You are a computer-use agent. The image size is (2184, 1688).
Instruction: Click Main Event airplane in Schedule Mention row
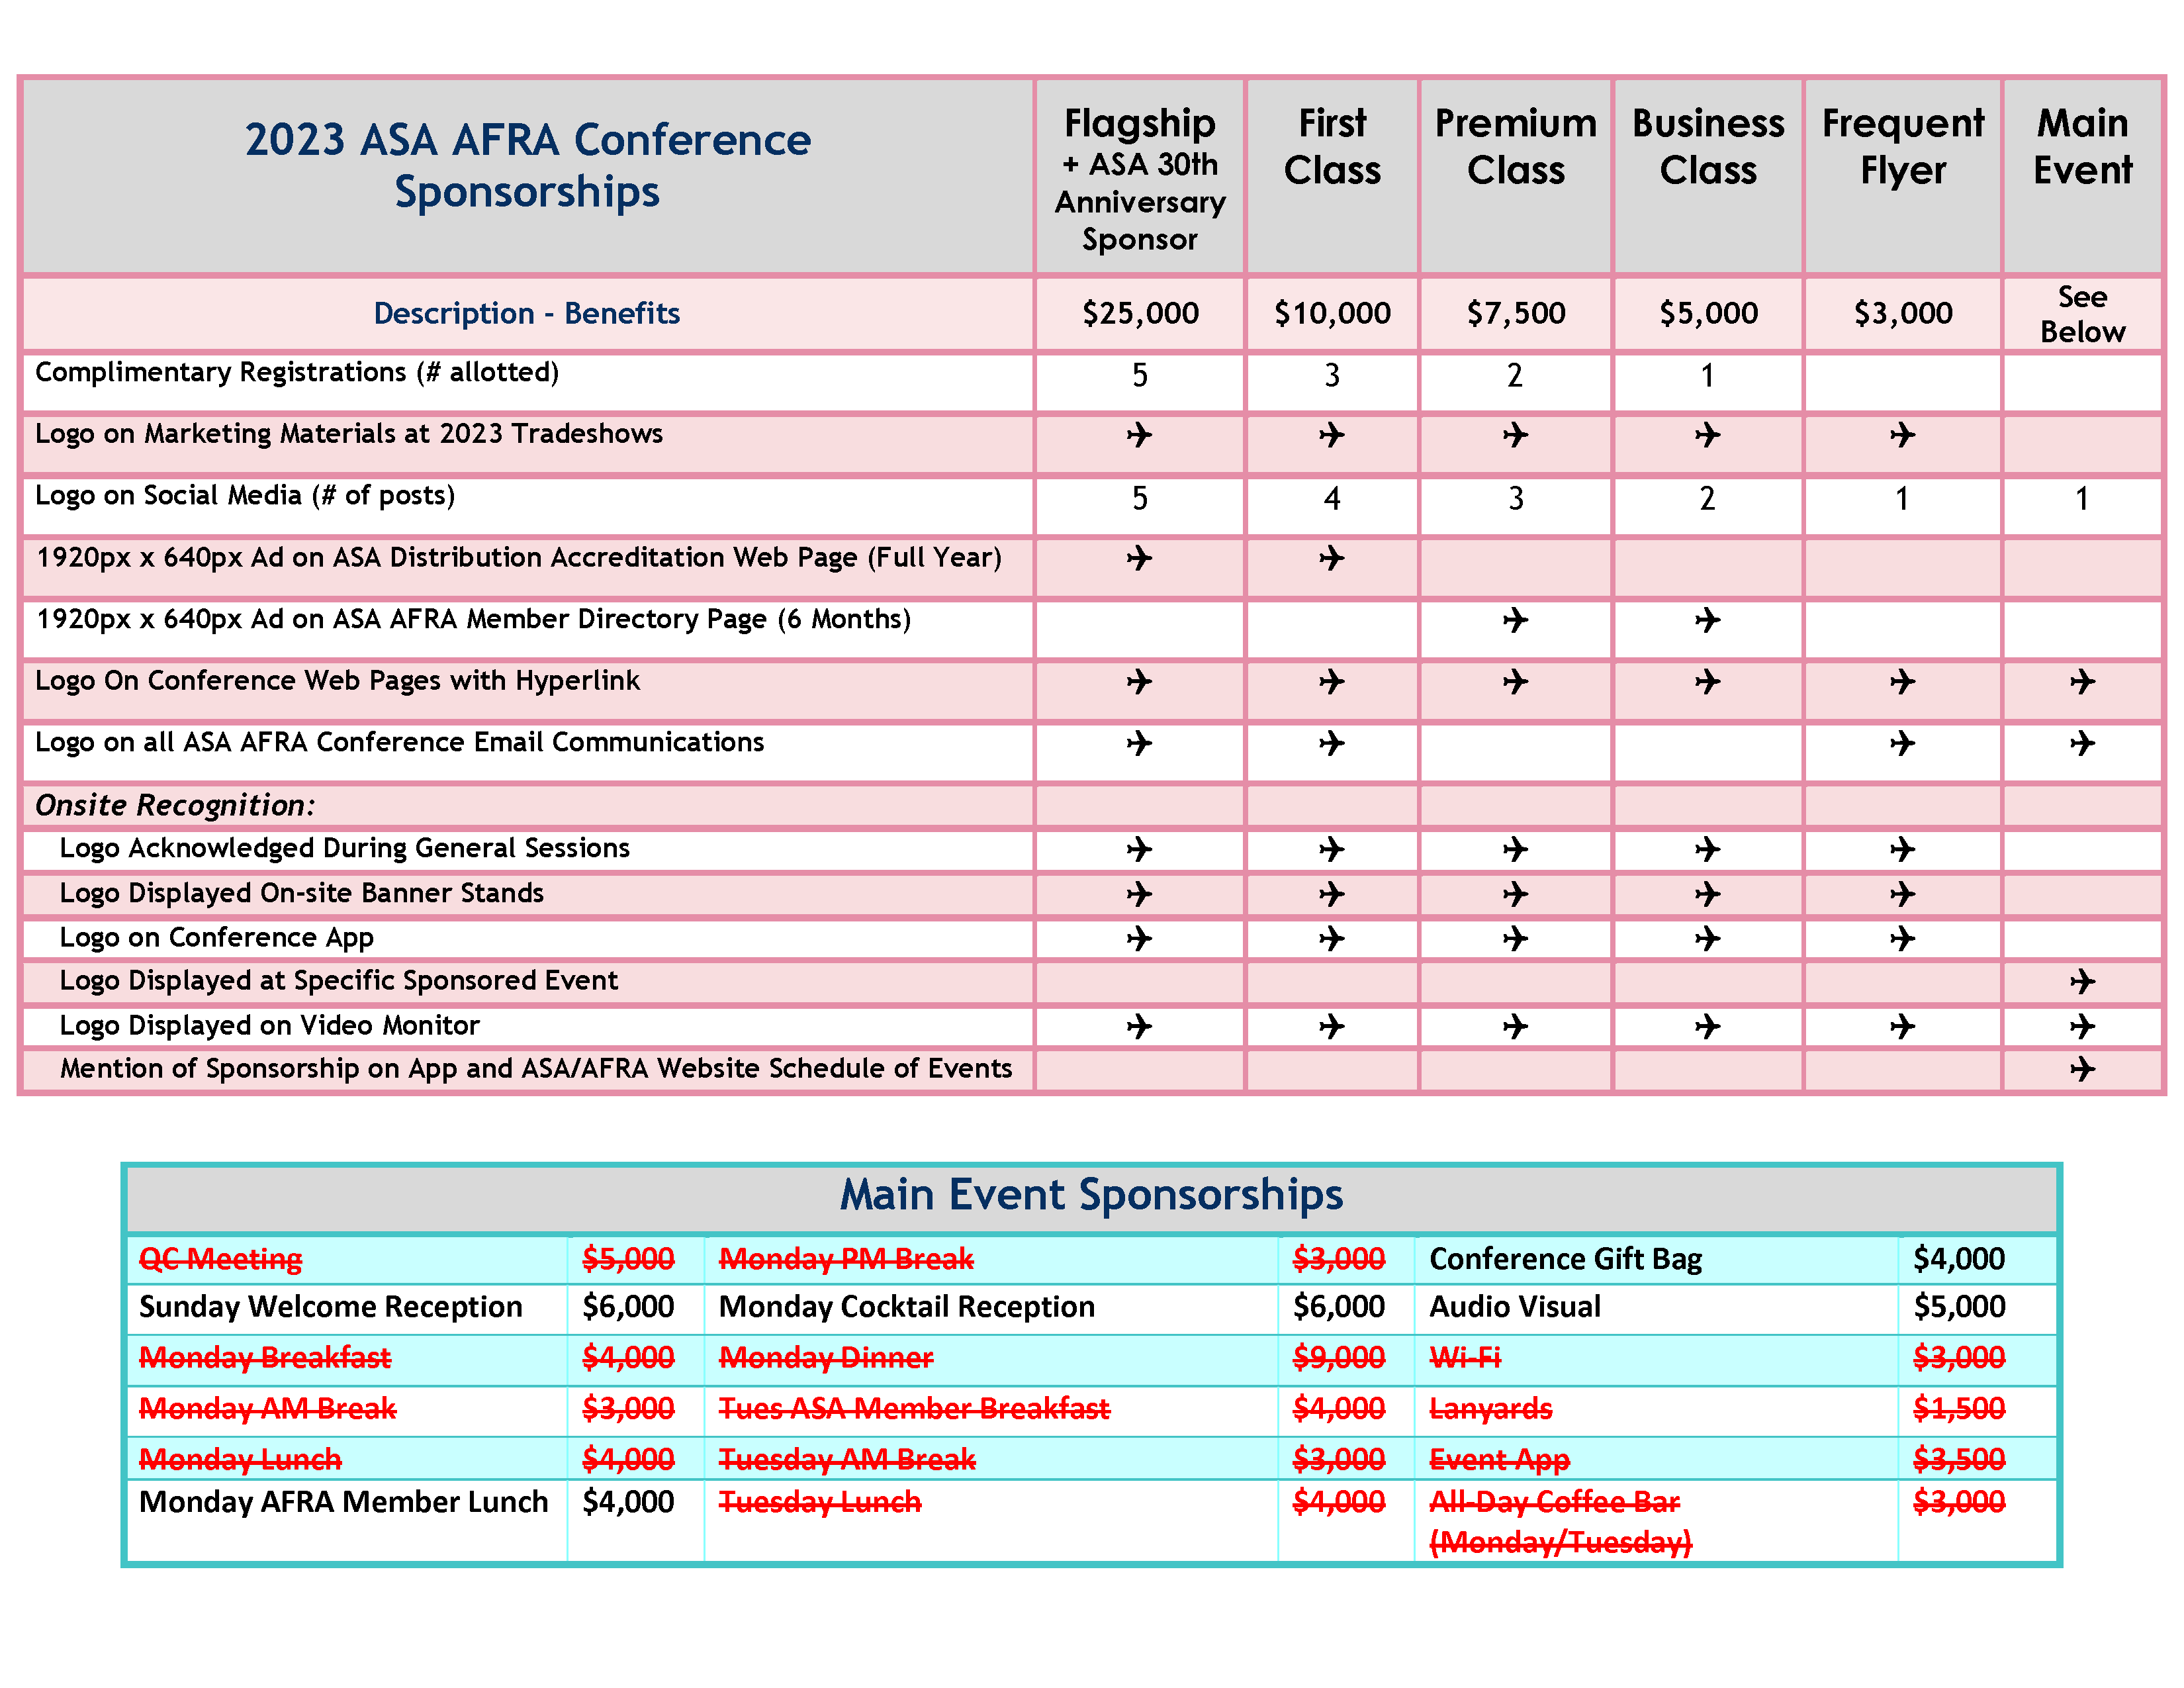[2082, 1069]
